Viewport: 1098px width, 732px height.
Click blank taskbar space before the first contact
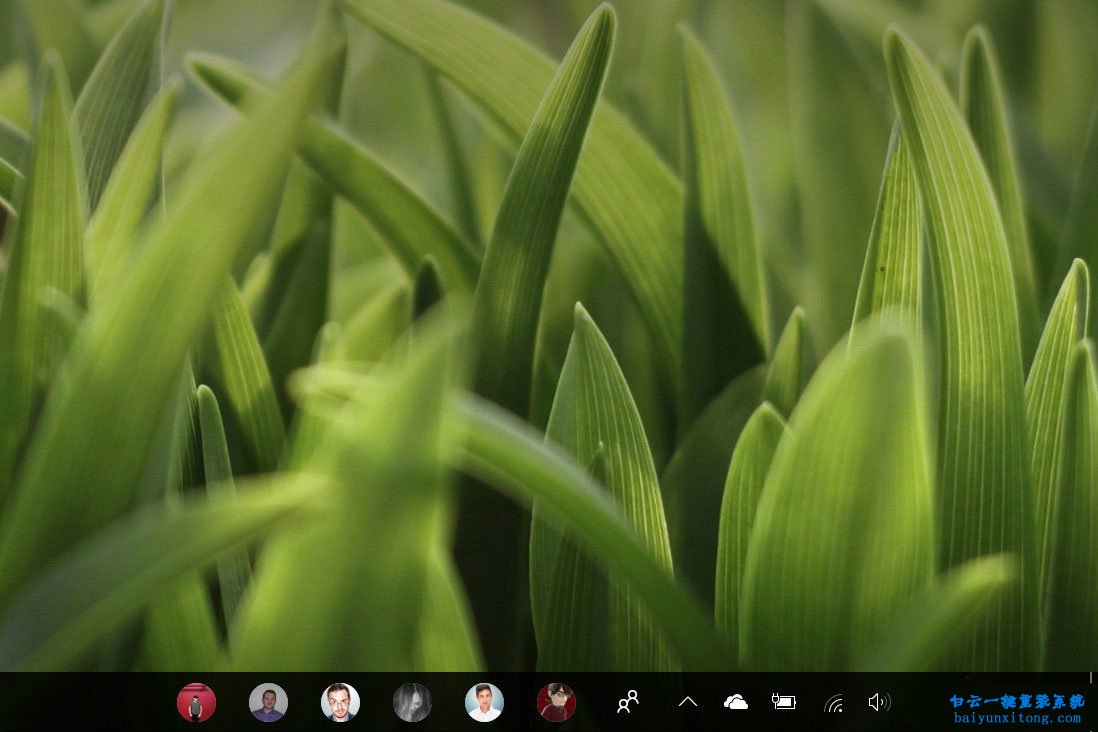(90, 702)
